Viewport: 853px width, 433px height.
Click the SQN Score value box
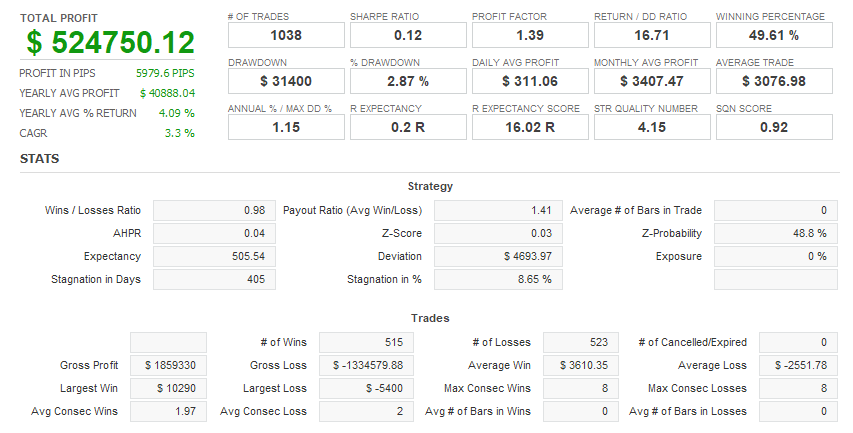(x=774, y=127)
